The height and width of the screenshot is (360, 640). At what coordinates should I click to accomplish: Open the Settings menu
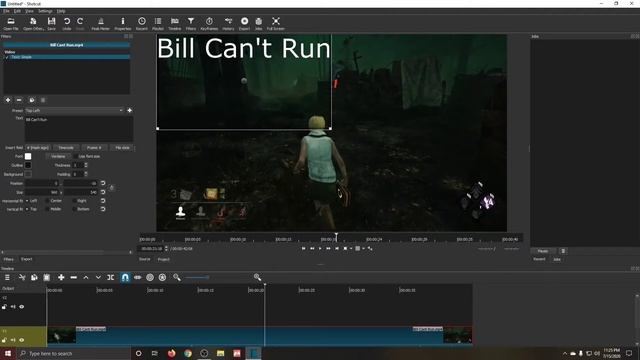pyautogui.click(x=45, y=11)
